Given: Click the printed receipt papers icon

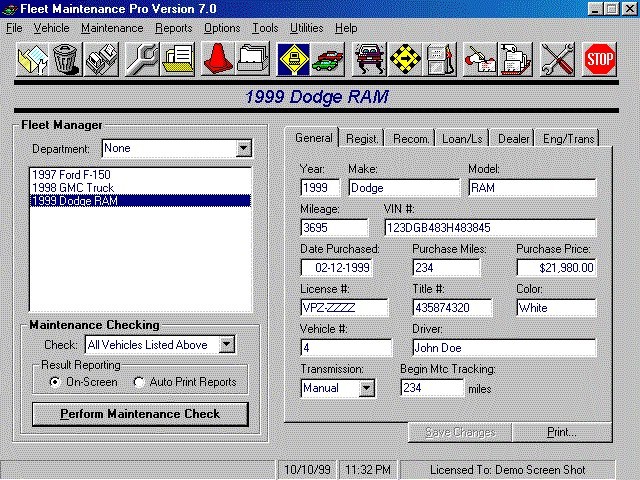Looking at the screenshot, I should point(515,60).
